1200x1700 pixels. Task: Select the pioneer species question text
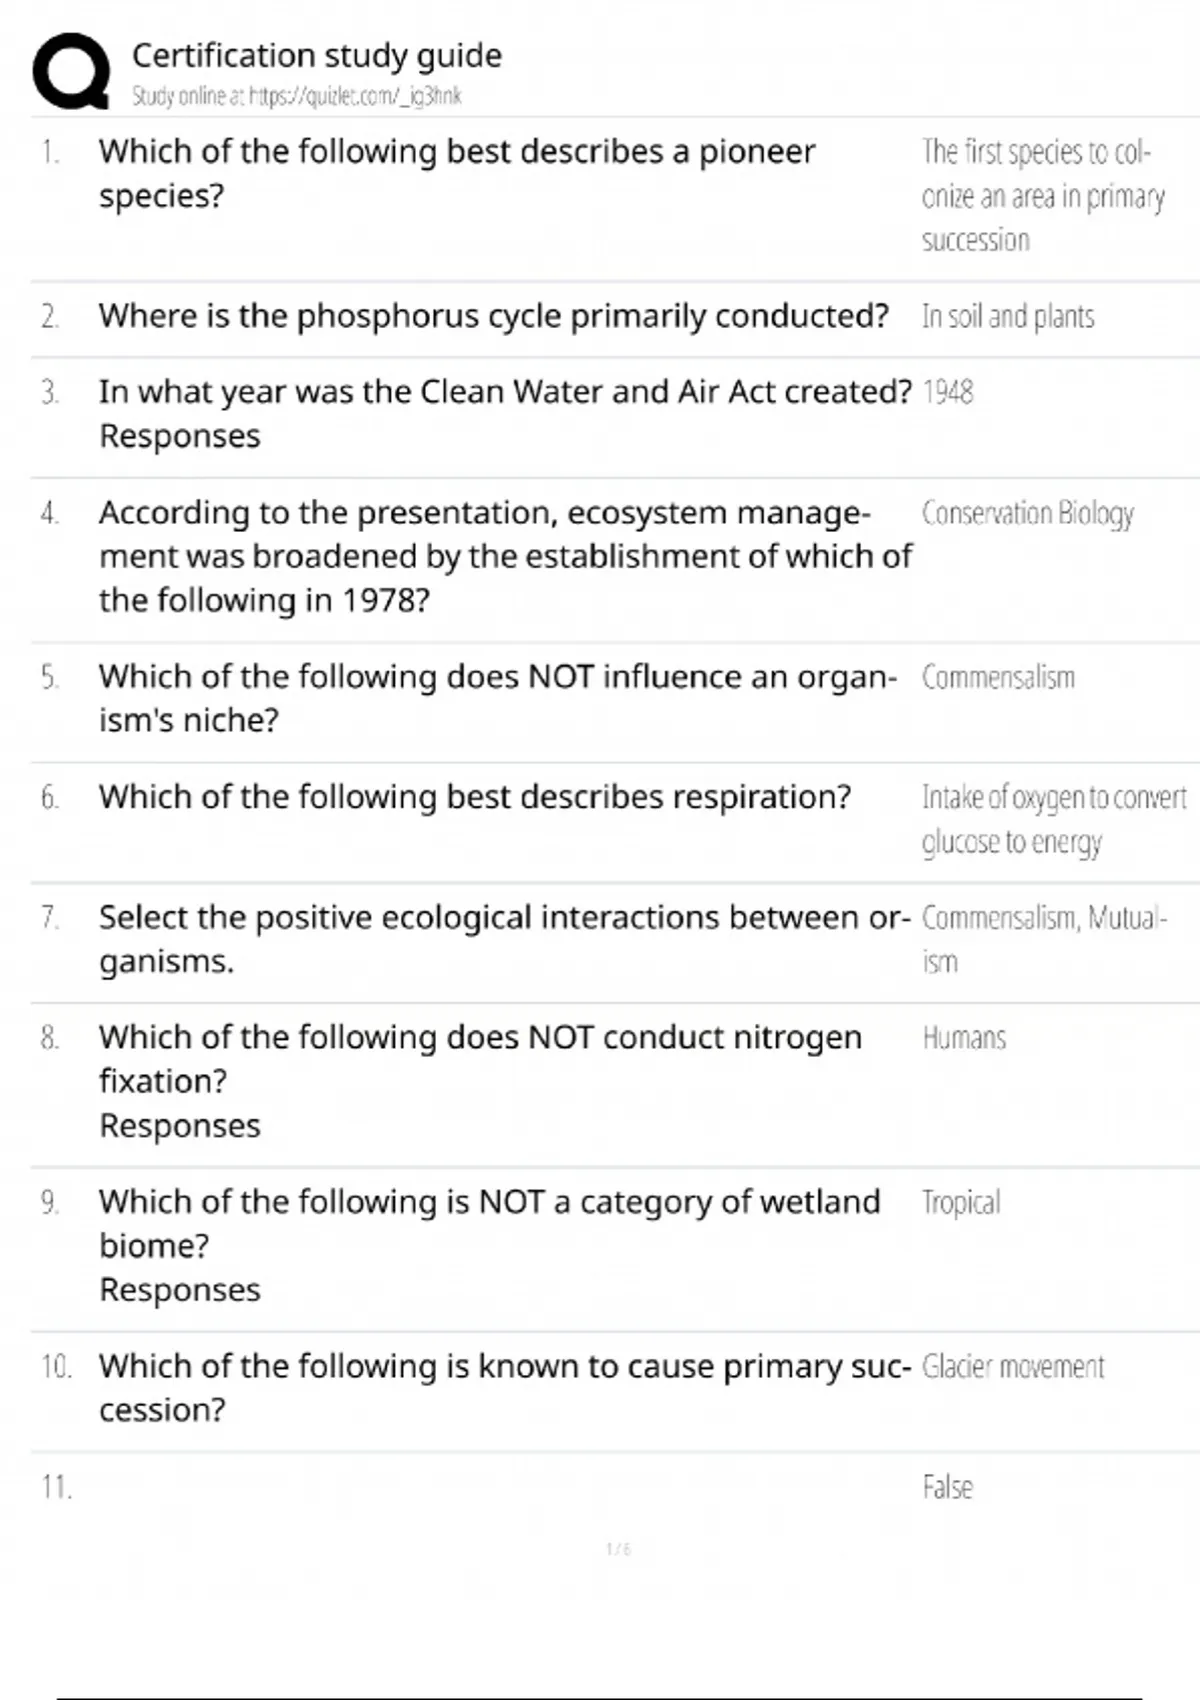tap(457, 173)
